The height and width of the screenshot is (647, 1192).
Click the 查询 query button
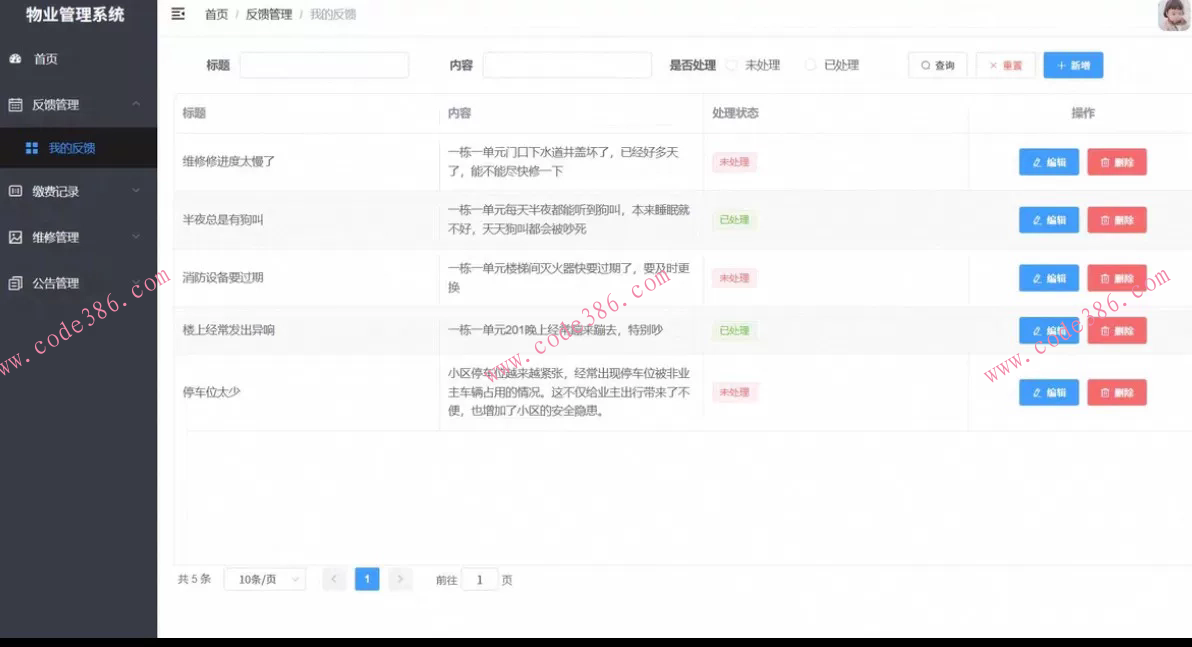(937, 64)
